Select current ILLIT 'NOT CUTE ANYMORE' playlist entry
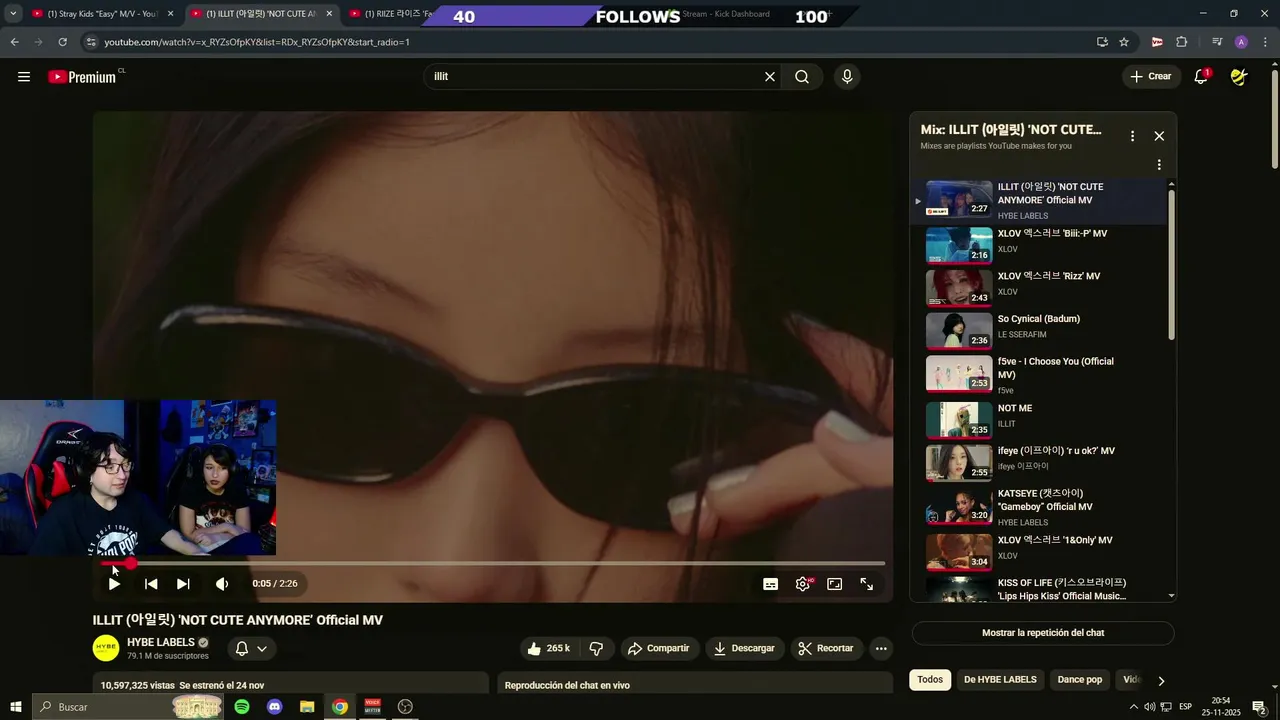This screenshot has width=1280, height=720. coord(1038,200)
